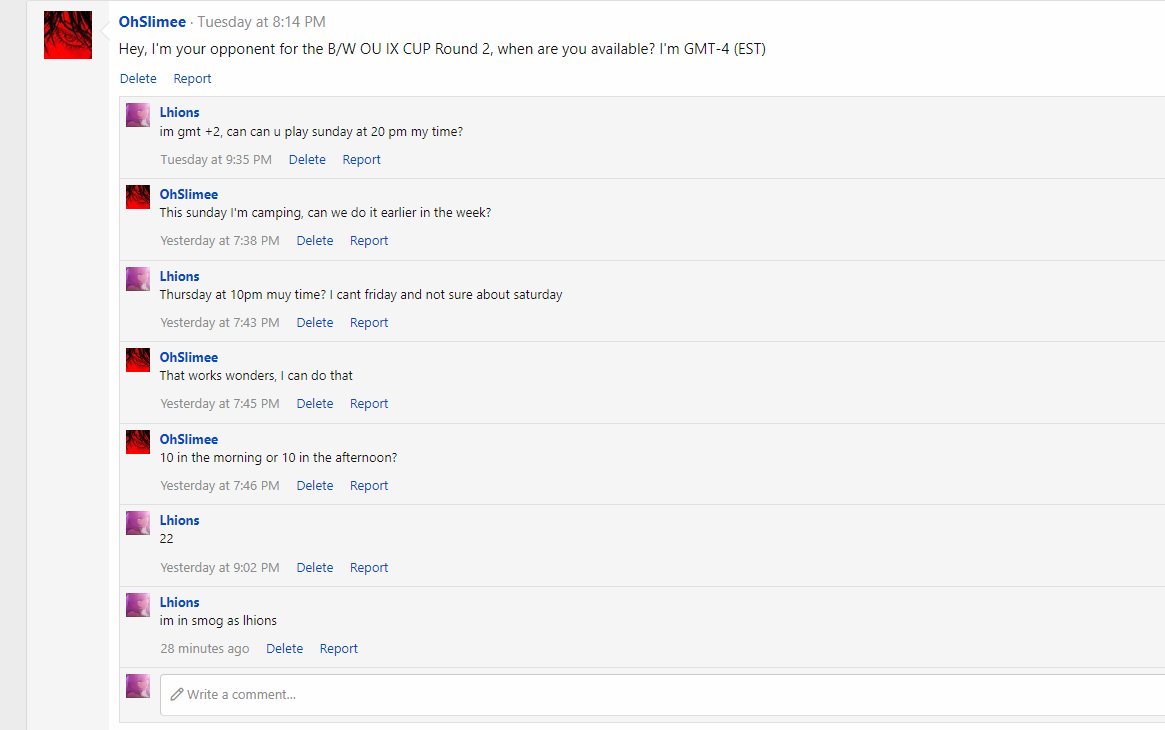
Task: Delete the comment posted Tuesday at 9:35 PM
Action: pyautogui.click(x=307, y=160)
